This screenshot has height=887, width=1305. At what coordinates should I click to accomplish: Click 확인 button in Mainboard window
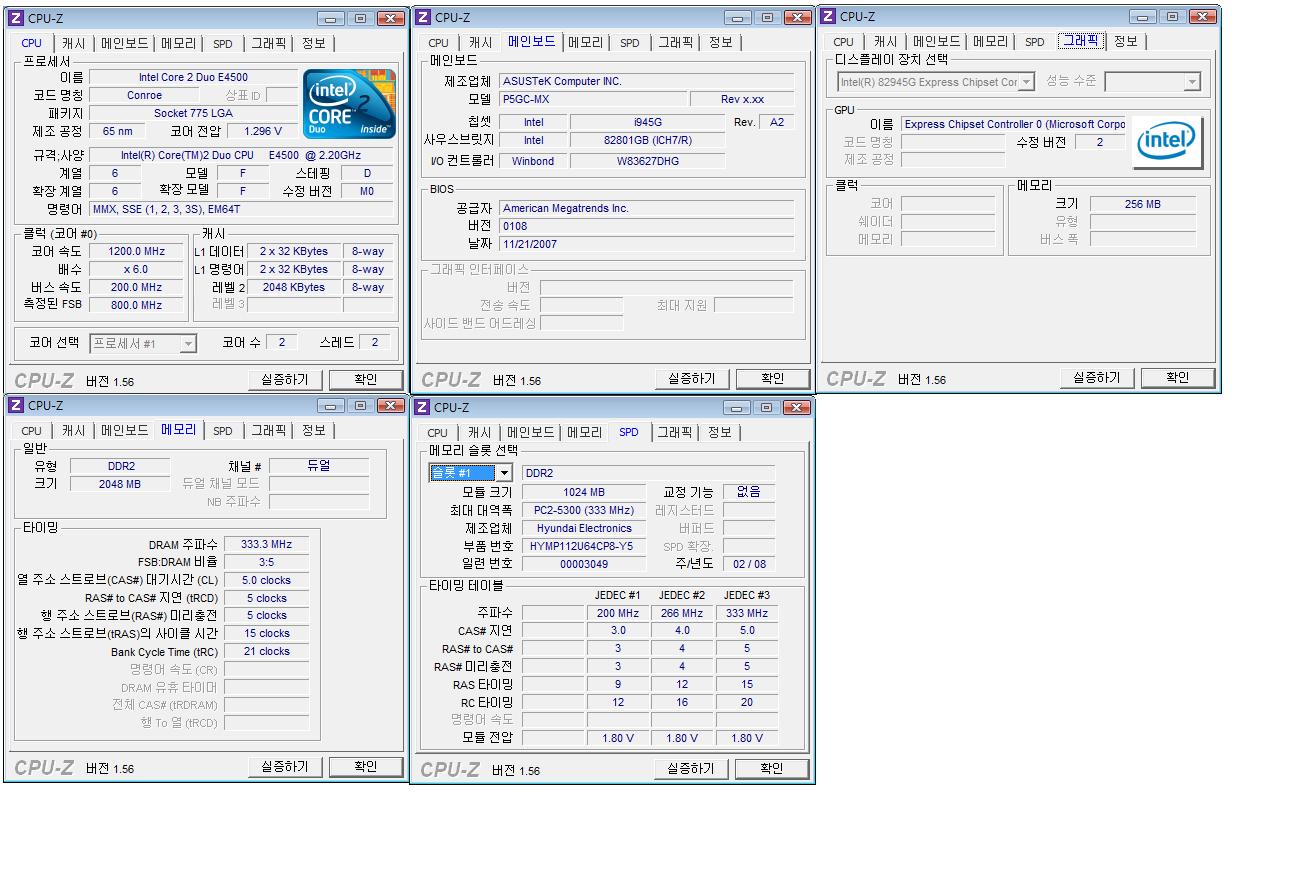(x=773, y=379)
